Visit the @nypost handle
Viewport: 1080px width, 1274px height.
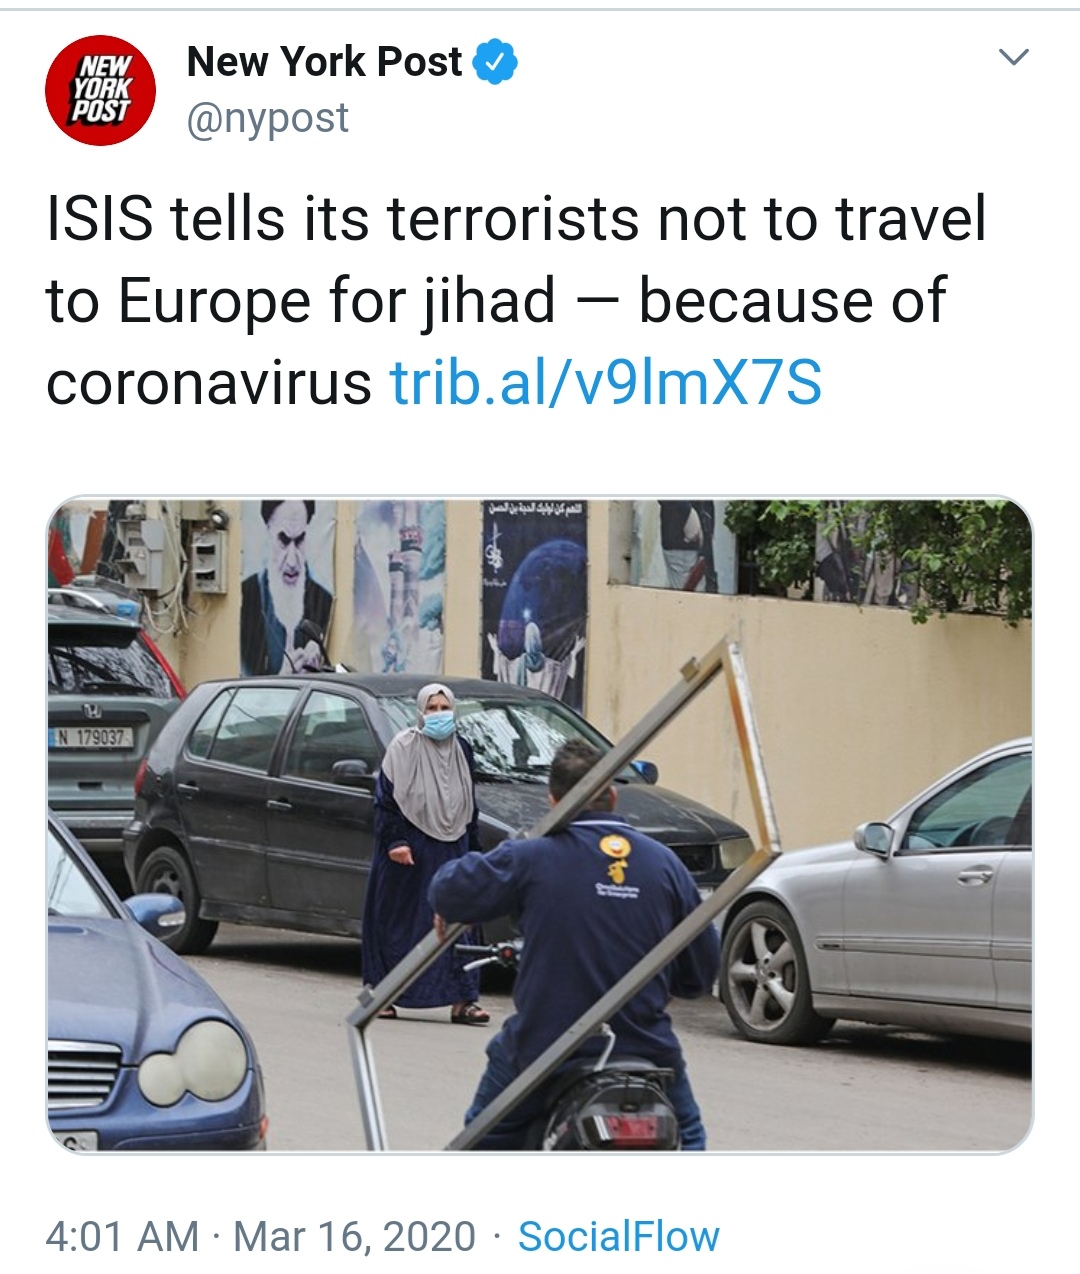click(x=267, y=119)
